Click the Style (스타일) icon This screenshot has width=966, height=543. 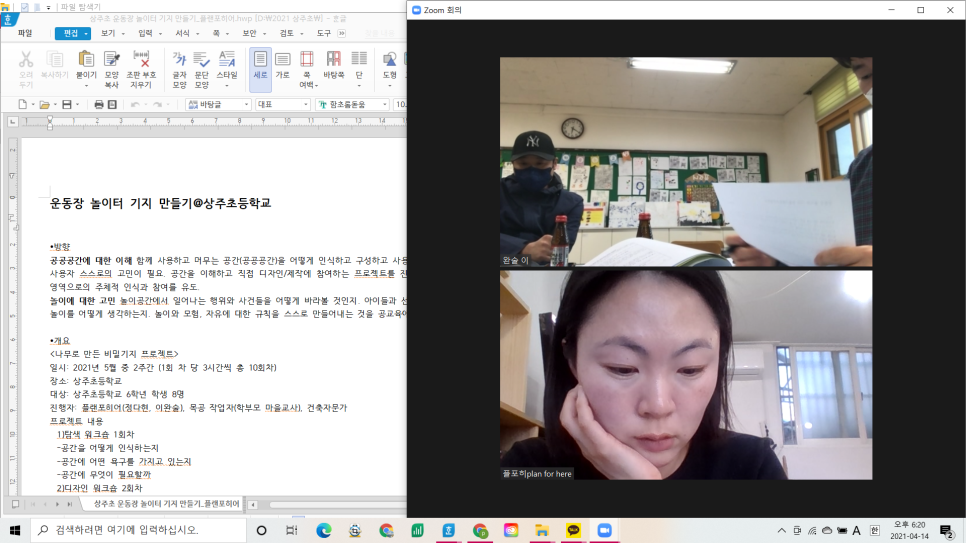227,60
